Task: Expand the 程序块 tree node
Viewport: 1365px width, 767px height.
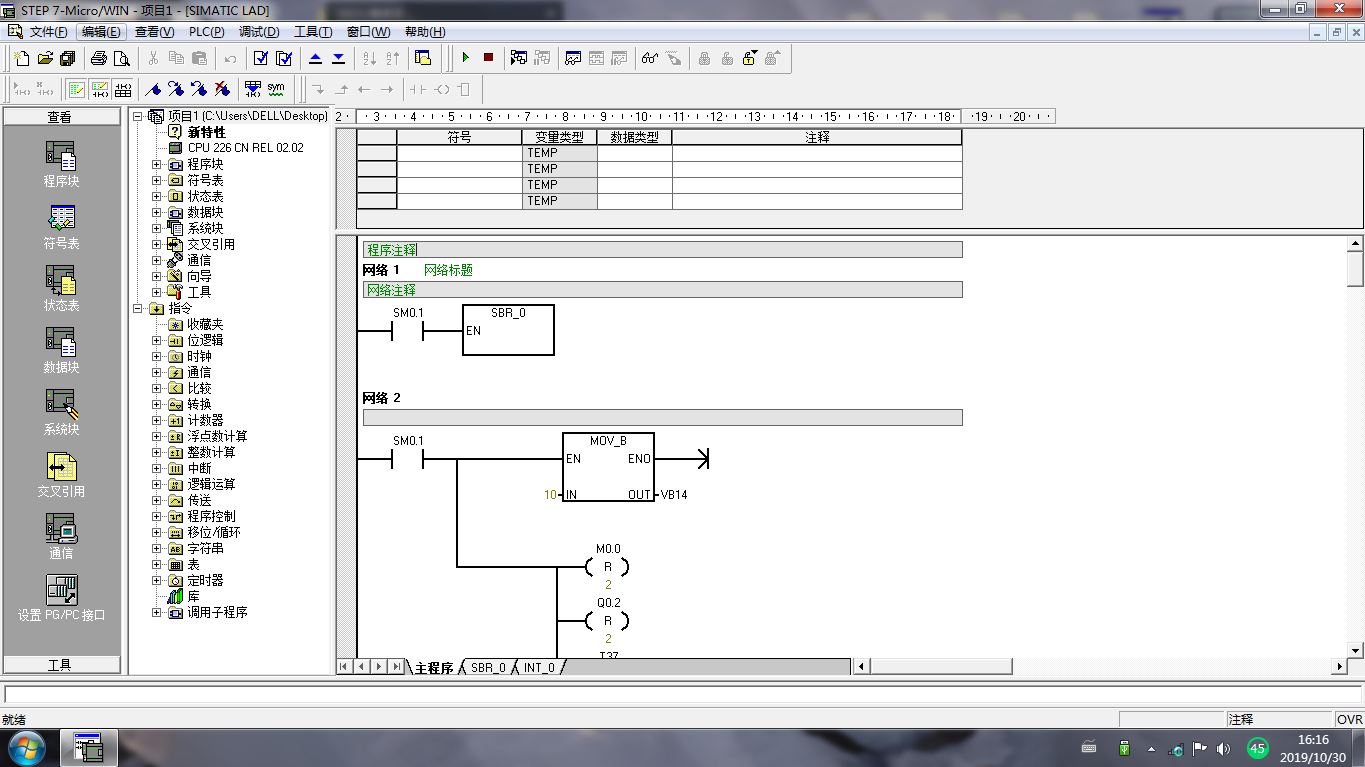Action: pyautogui.click(x=156, y=164)
